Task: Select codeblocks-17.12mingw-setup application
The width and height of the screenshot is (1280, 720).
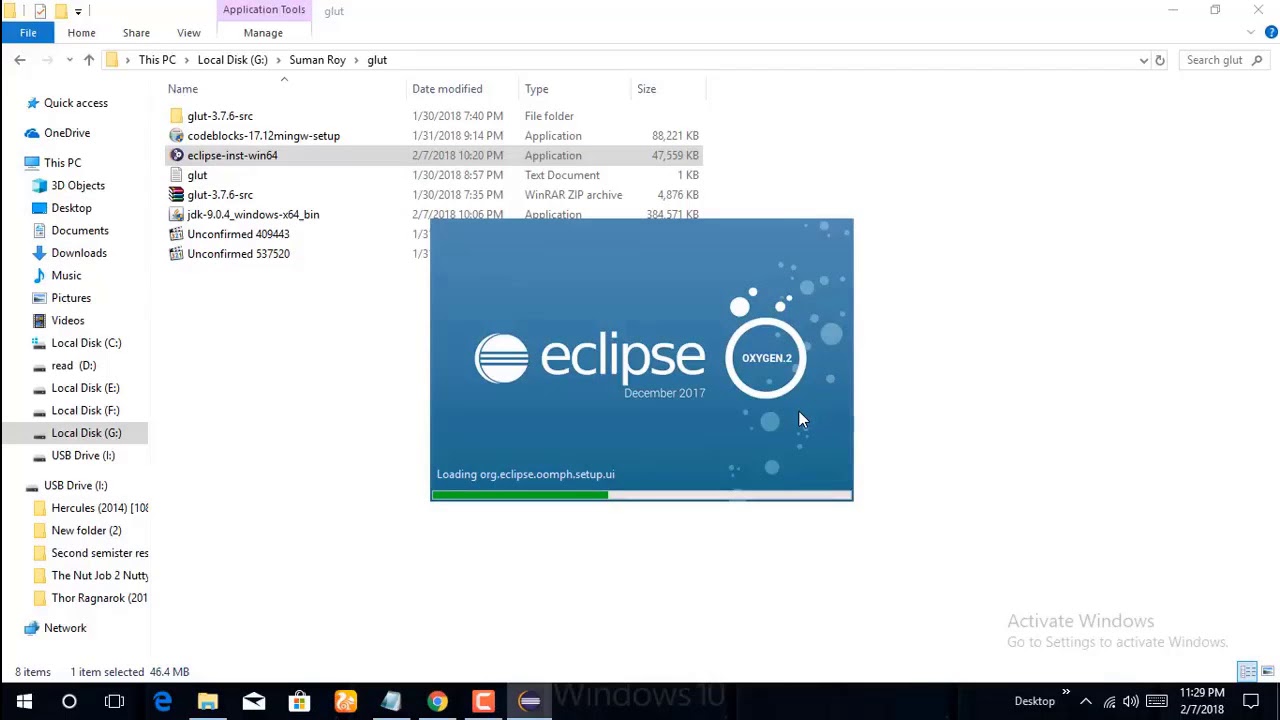Action: point(263,136)
